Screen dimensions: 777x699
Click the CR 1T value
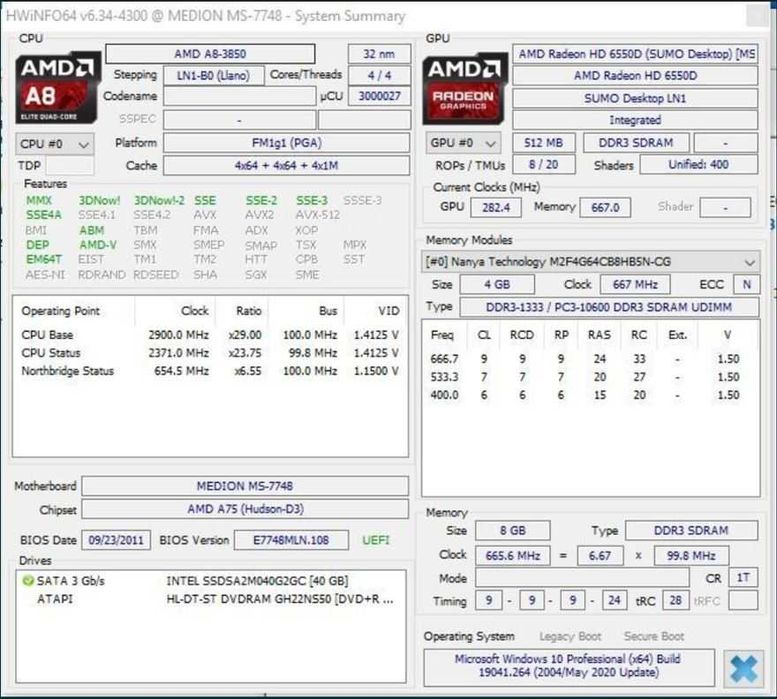[743, 578]
